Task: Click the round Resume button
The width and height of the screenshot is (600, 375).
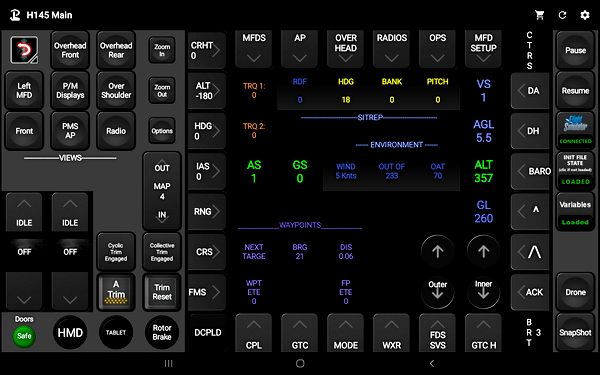Action: (576, 91)
